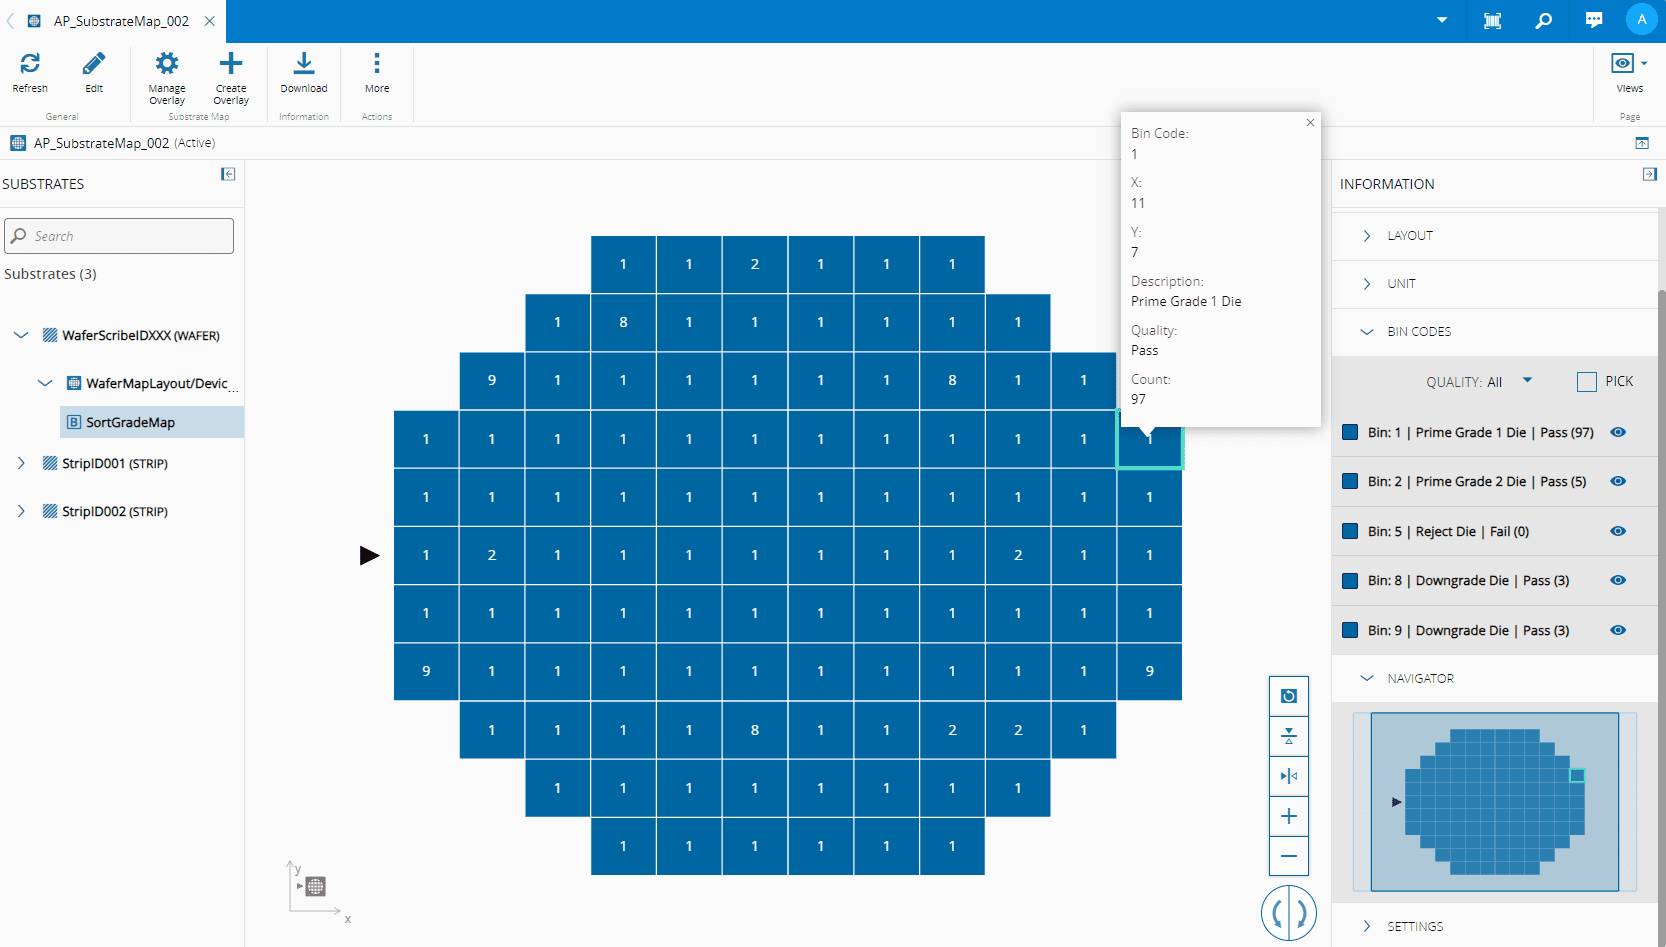The width and height of the screenshot is (1666, 947).
Task: Click the Bin 2 color swatch
Action: [1350, 481]
